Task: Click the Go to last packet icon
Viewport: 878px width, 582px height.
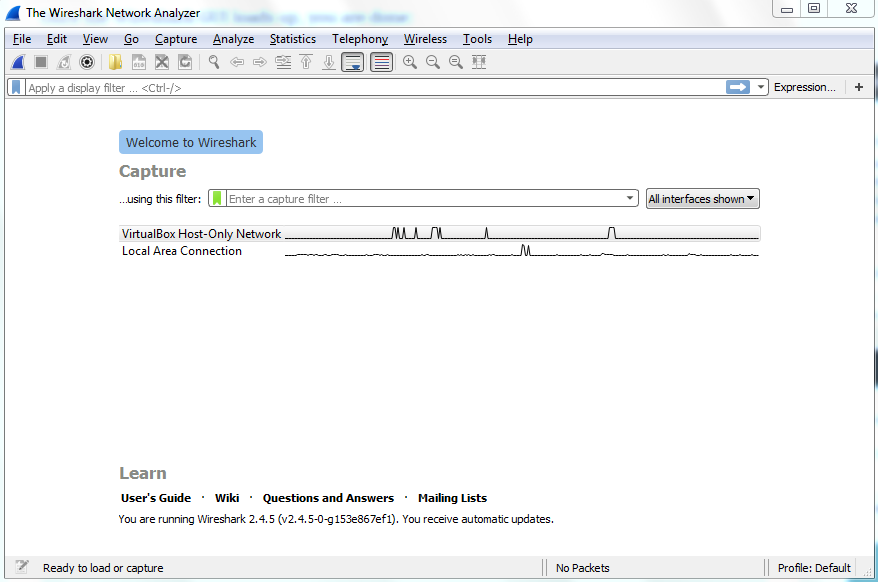Action: click(x=329, y=62)
